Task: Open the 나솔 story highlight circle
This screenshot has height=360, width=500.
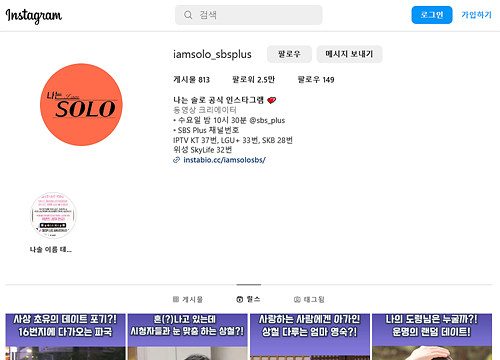Action: coord(53,215)
